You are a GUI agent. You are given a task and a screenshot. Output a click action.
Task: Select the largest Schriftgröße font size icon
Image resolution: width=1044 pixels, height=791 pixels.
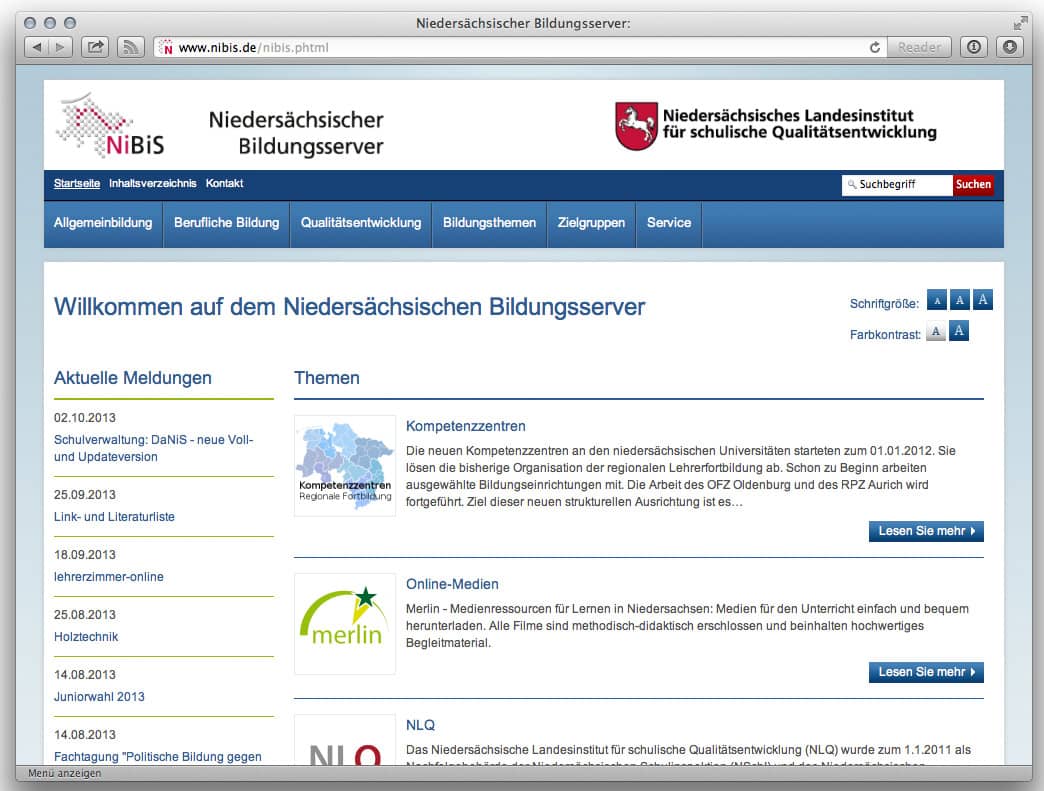pos(983,300)
